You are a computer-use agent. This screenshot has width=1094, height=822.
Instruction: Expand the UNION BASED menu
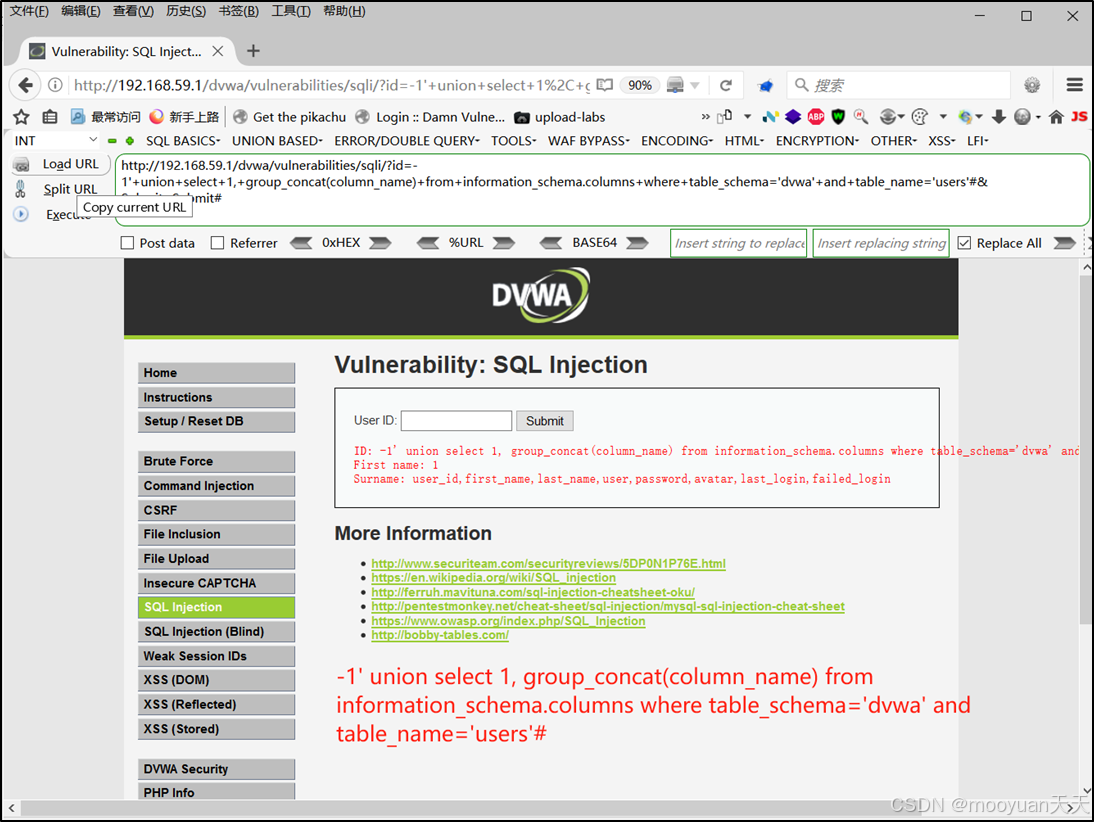coord(277,141)
